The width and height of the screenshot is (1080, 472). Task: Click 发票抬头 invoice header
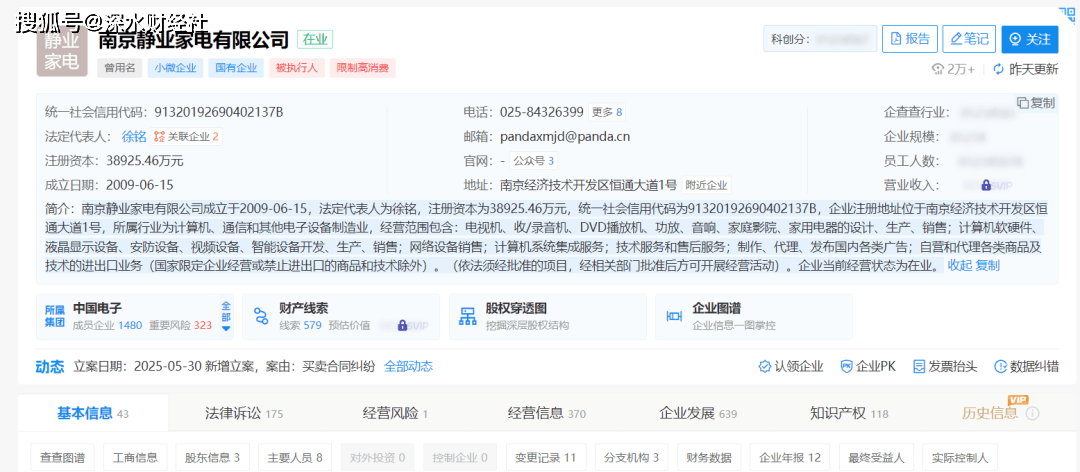[x=919, y=367]
